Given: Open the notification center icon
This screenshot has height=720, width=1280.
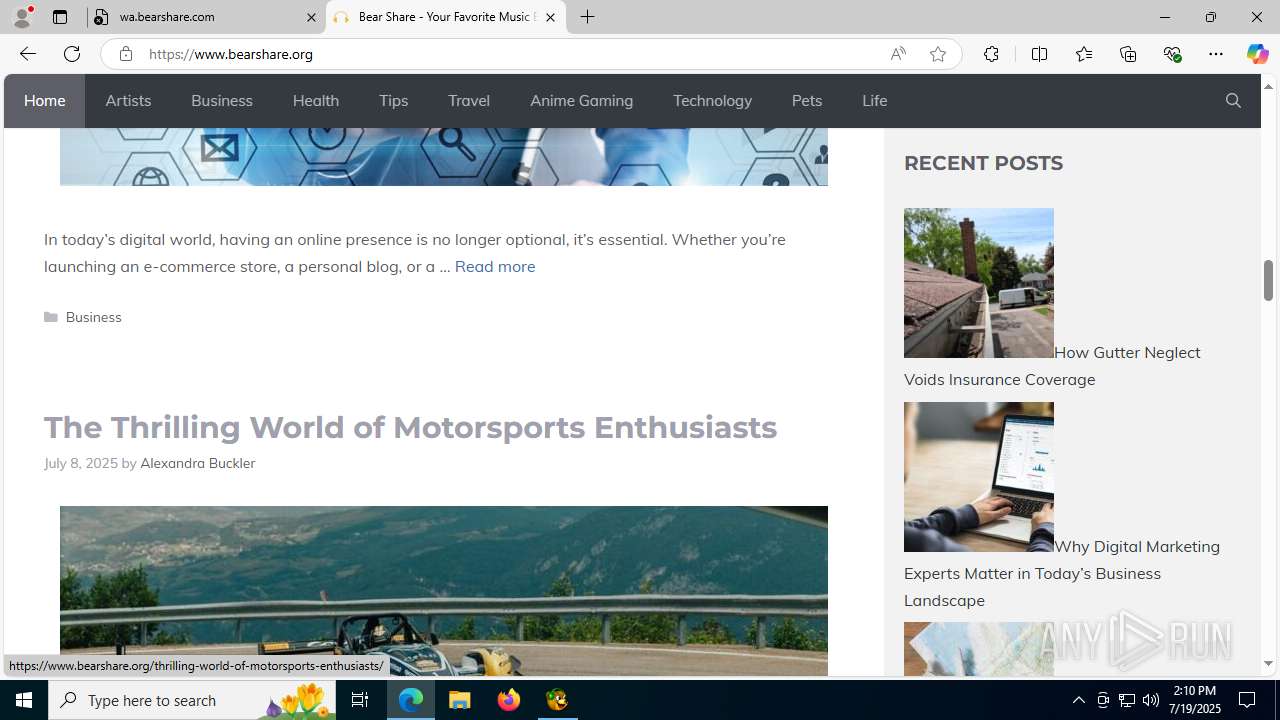Looking at the screenshot, I should pos(1248,700).
